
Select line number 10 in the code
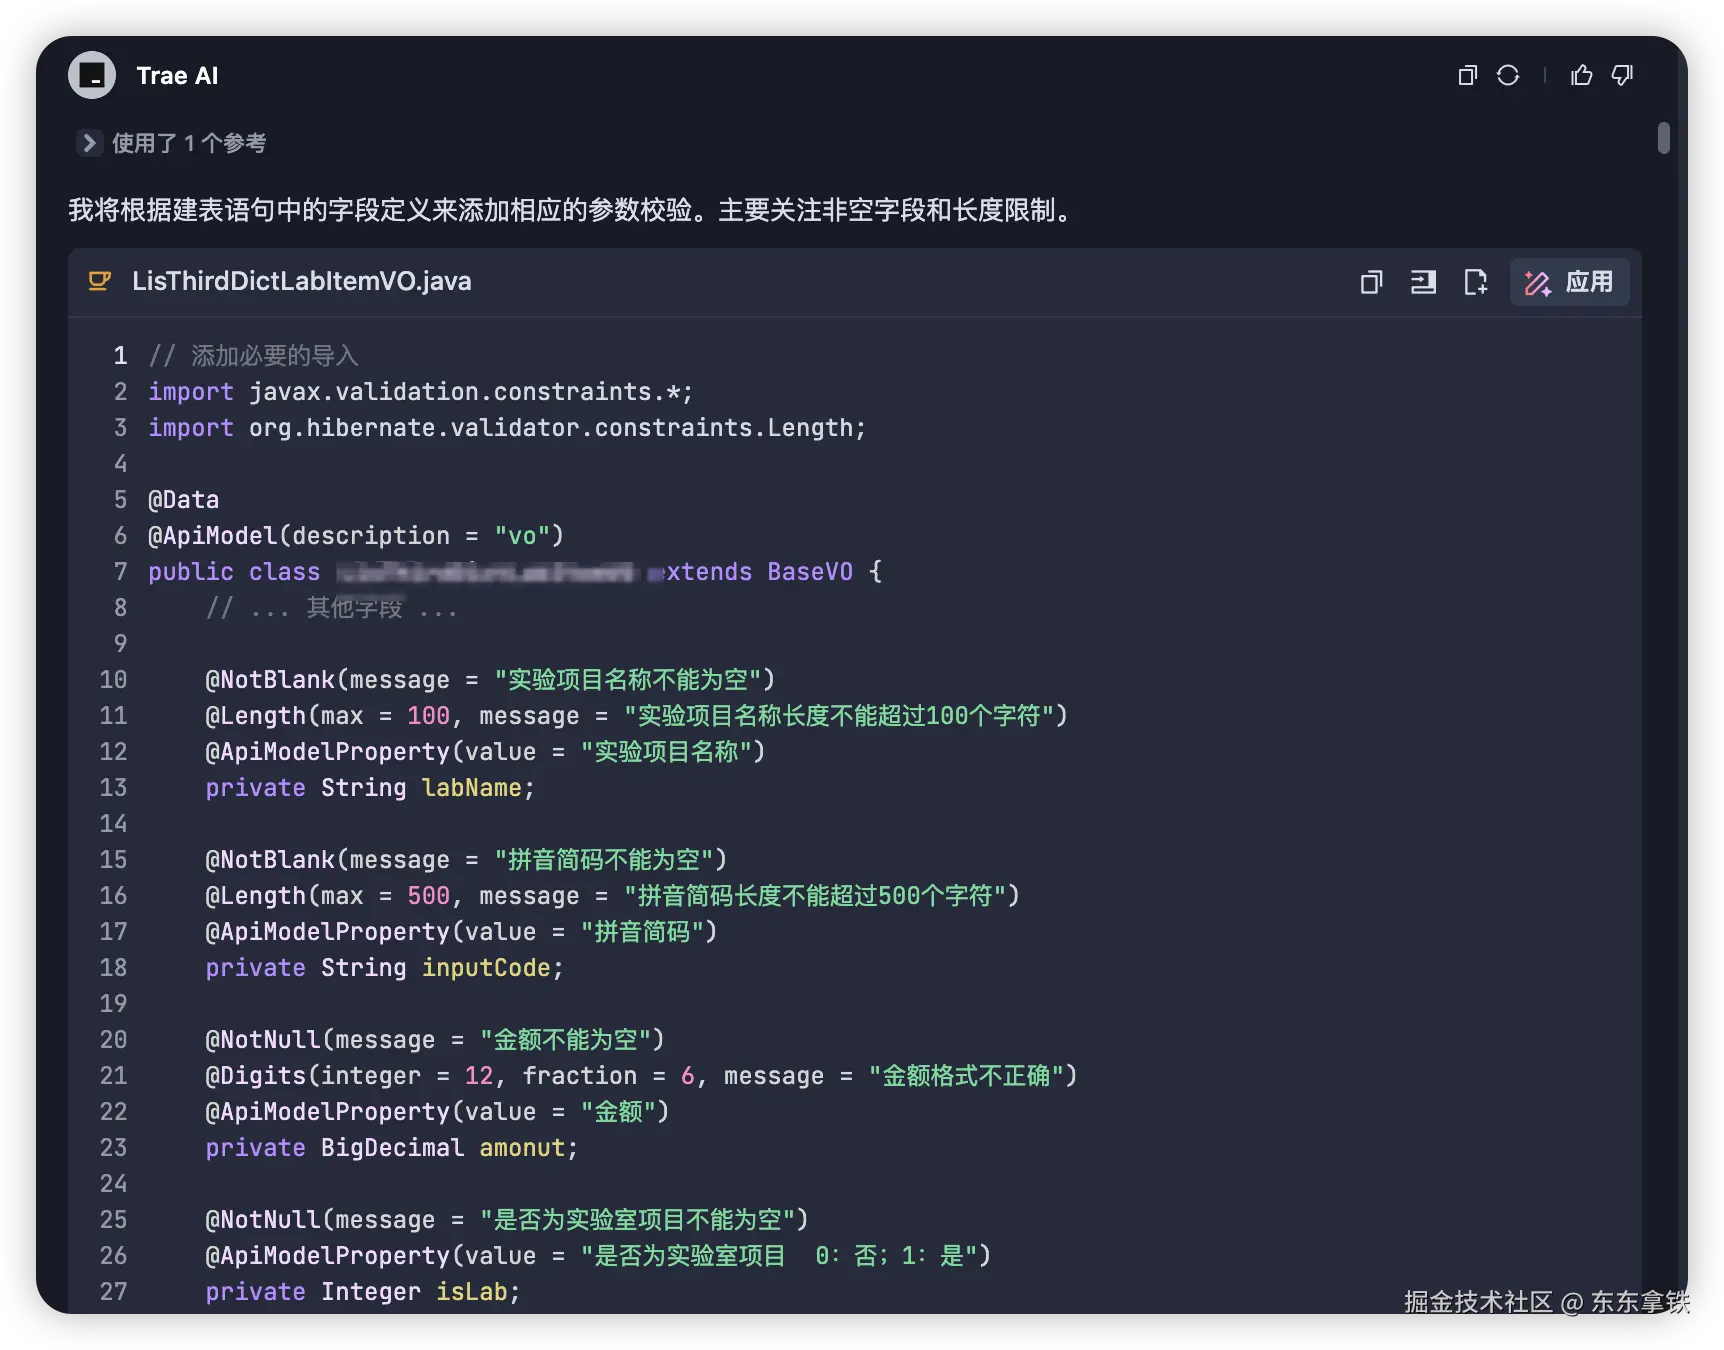coord(113,679)
